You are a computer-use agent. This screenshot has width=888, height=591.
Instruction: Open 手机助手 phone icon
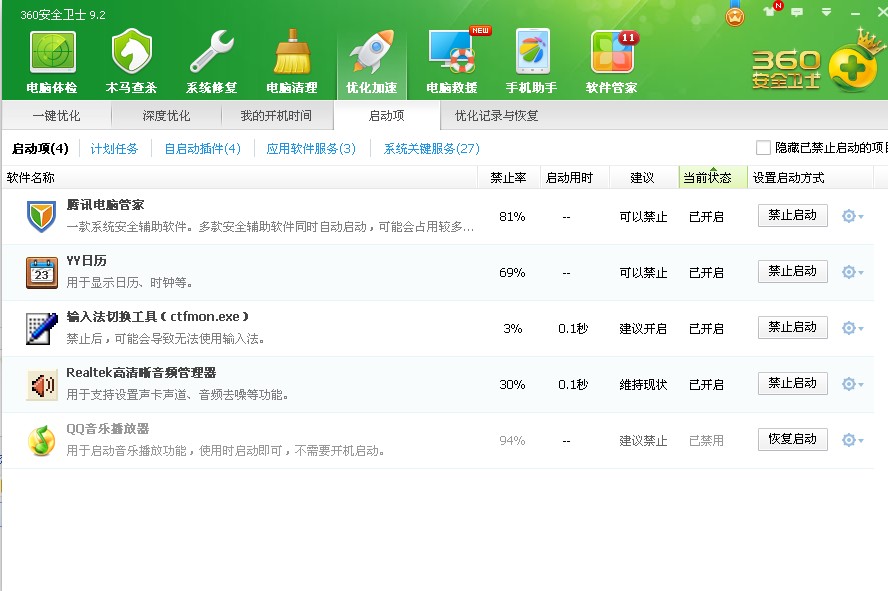pos(532,52)
